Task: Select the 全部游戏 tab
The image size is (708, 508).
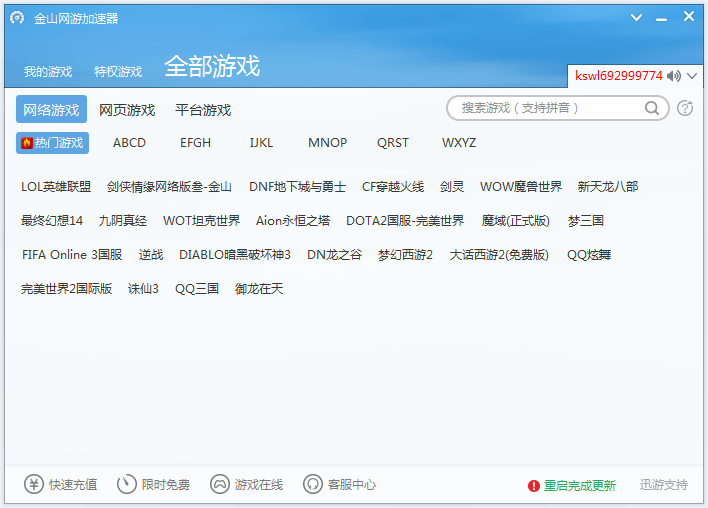Action: pyautogui.click(x=212, y=66)
